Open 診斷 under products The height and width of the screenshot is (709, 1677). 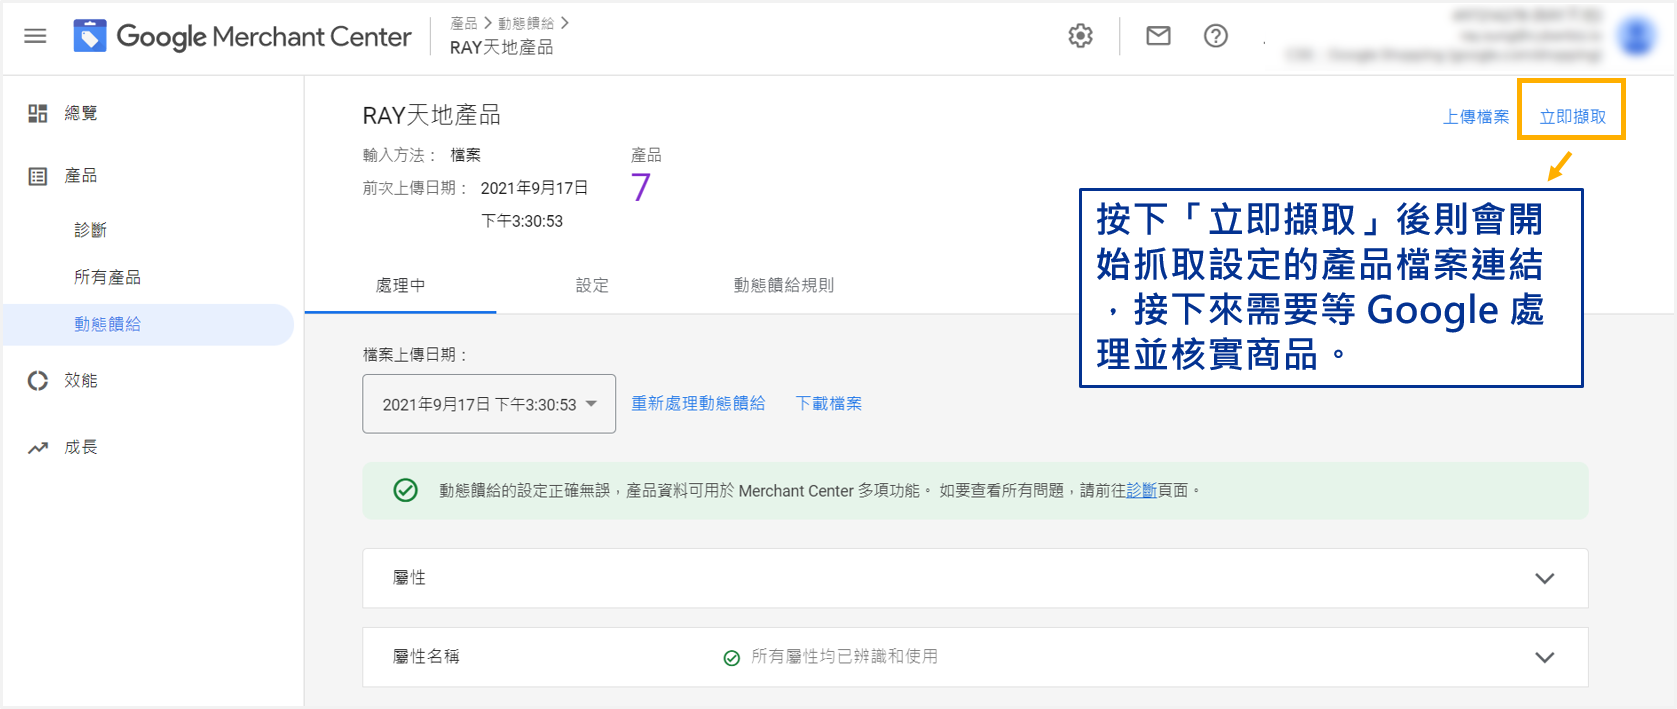point(91,230)
